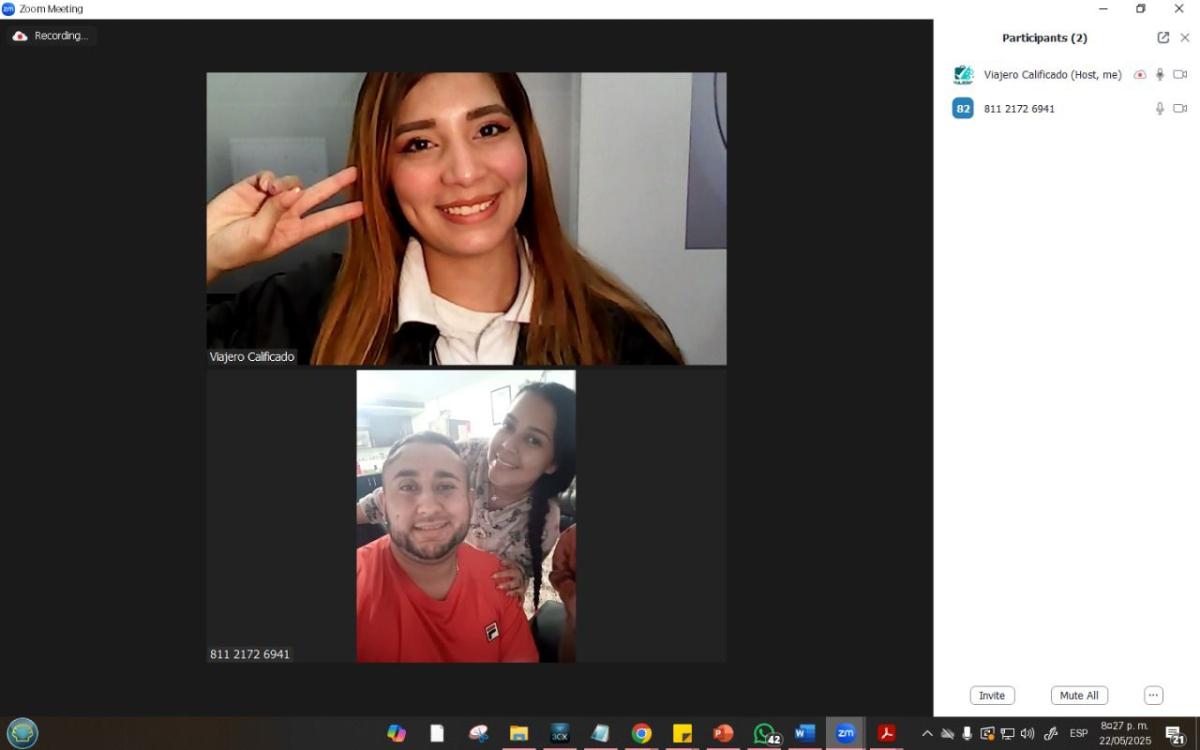Open Google Chrome from the taskbar
Image resolution: width=1200 pixels, height=750 pixels.
pyautogui.click(x=641, y=734)
